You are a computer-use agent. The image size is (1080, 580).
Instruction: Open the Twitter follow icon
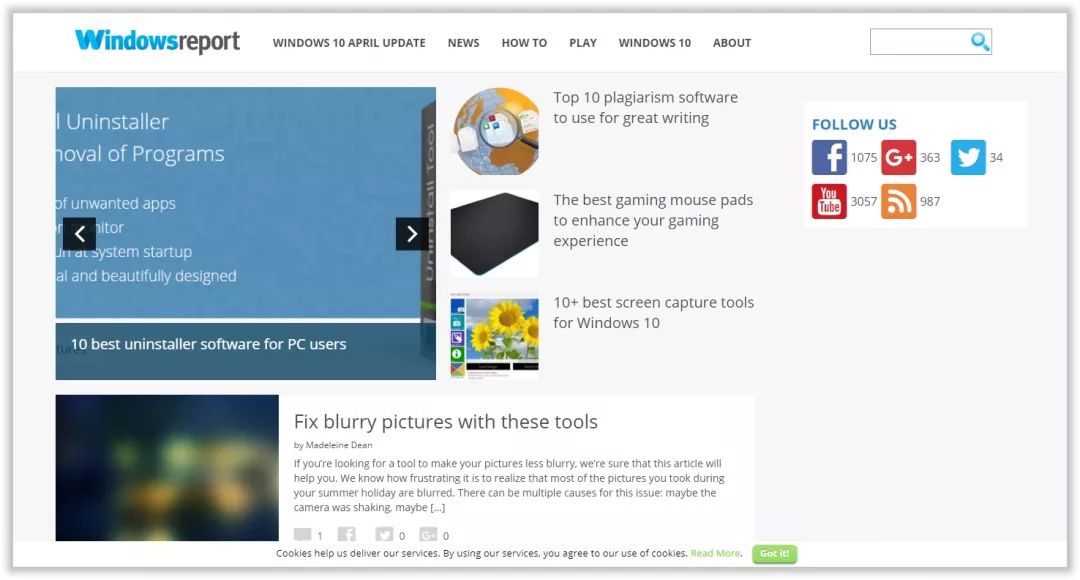pos(968,157)
